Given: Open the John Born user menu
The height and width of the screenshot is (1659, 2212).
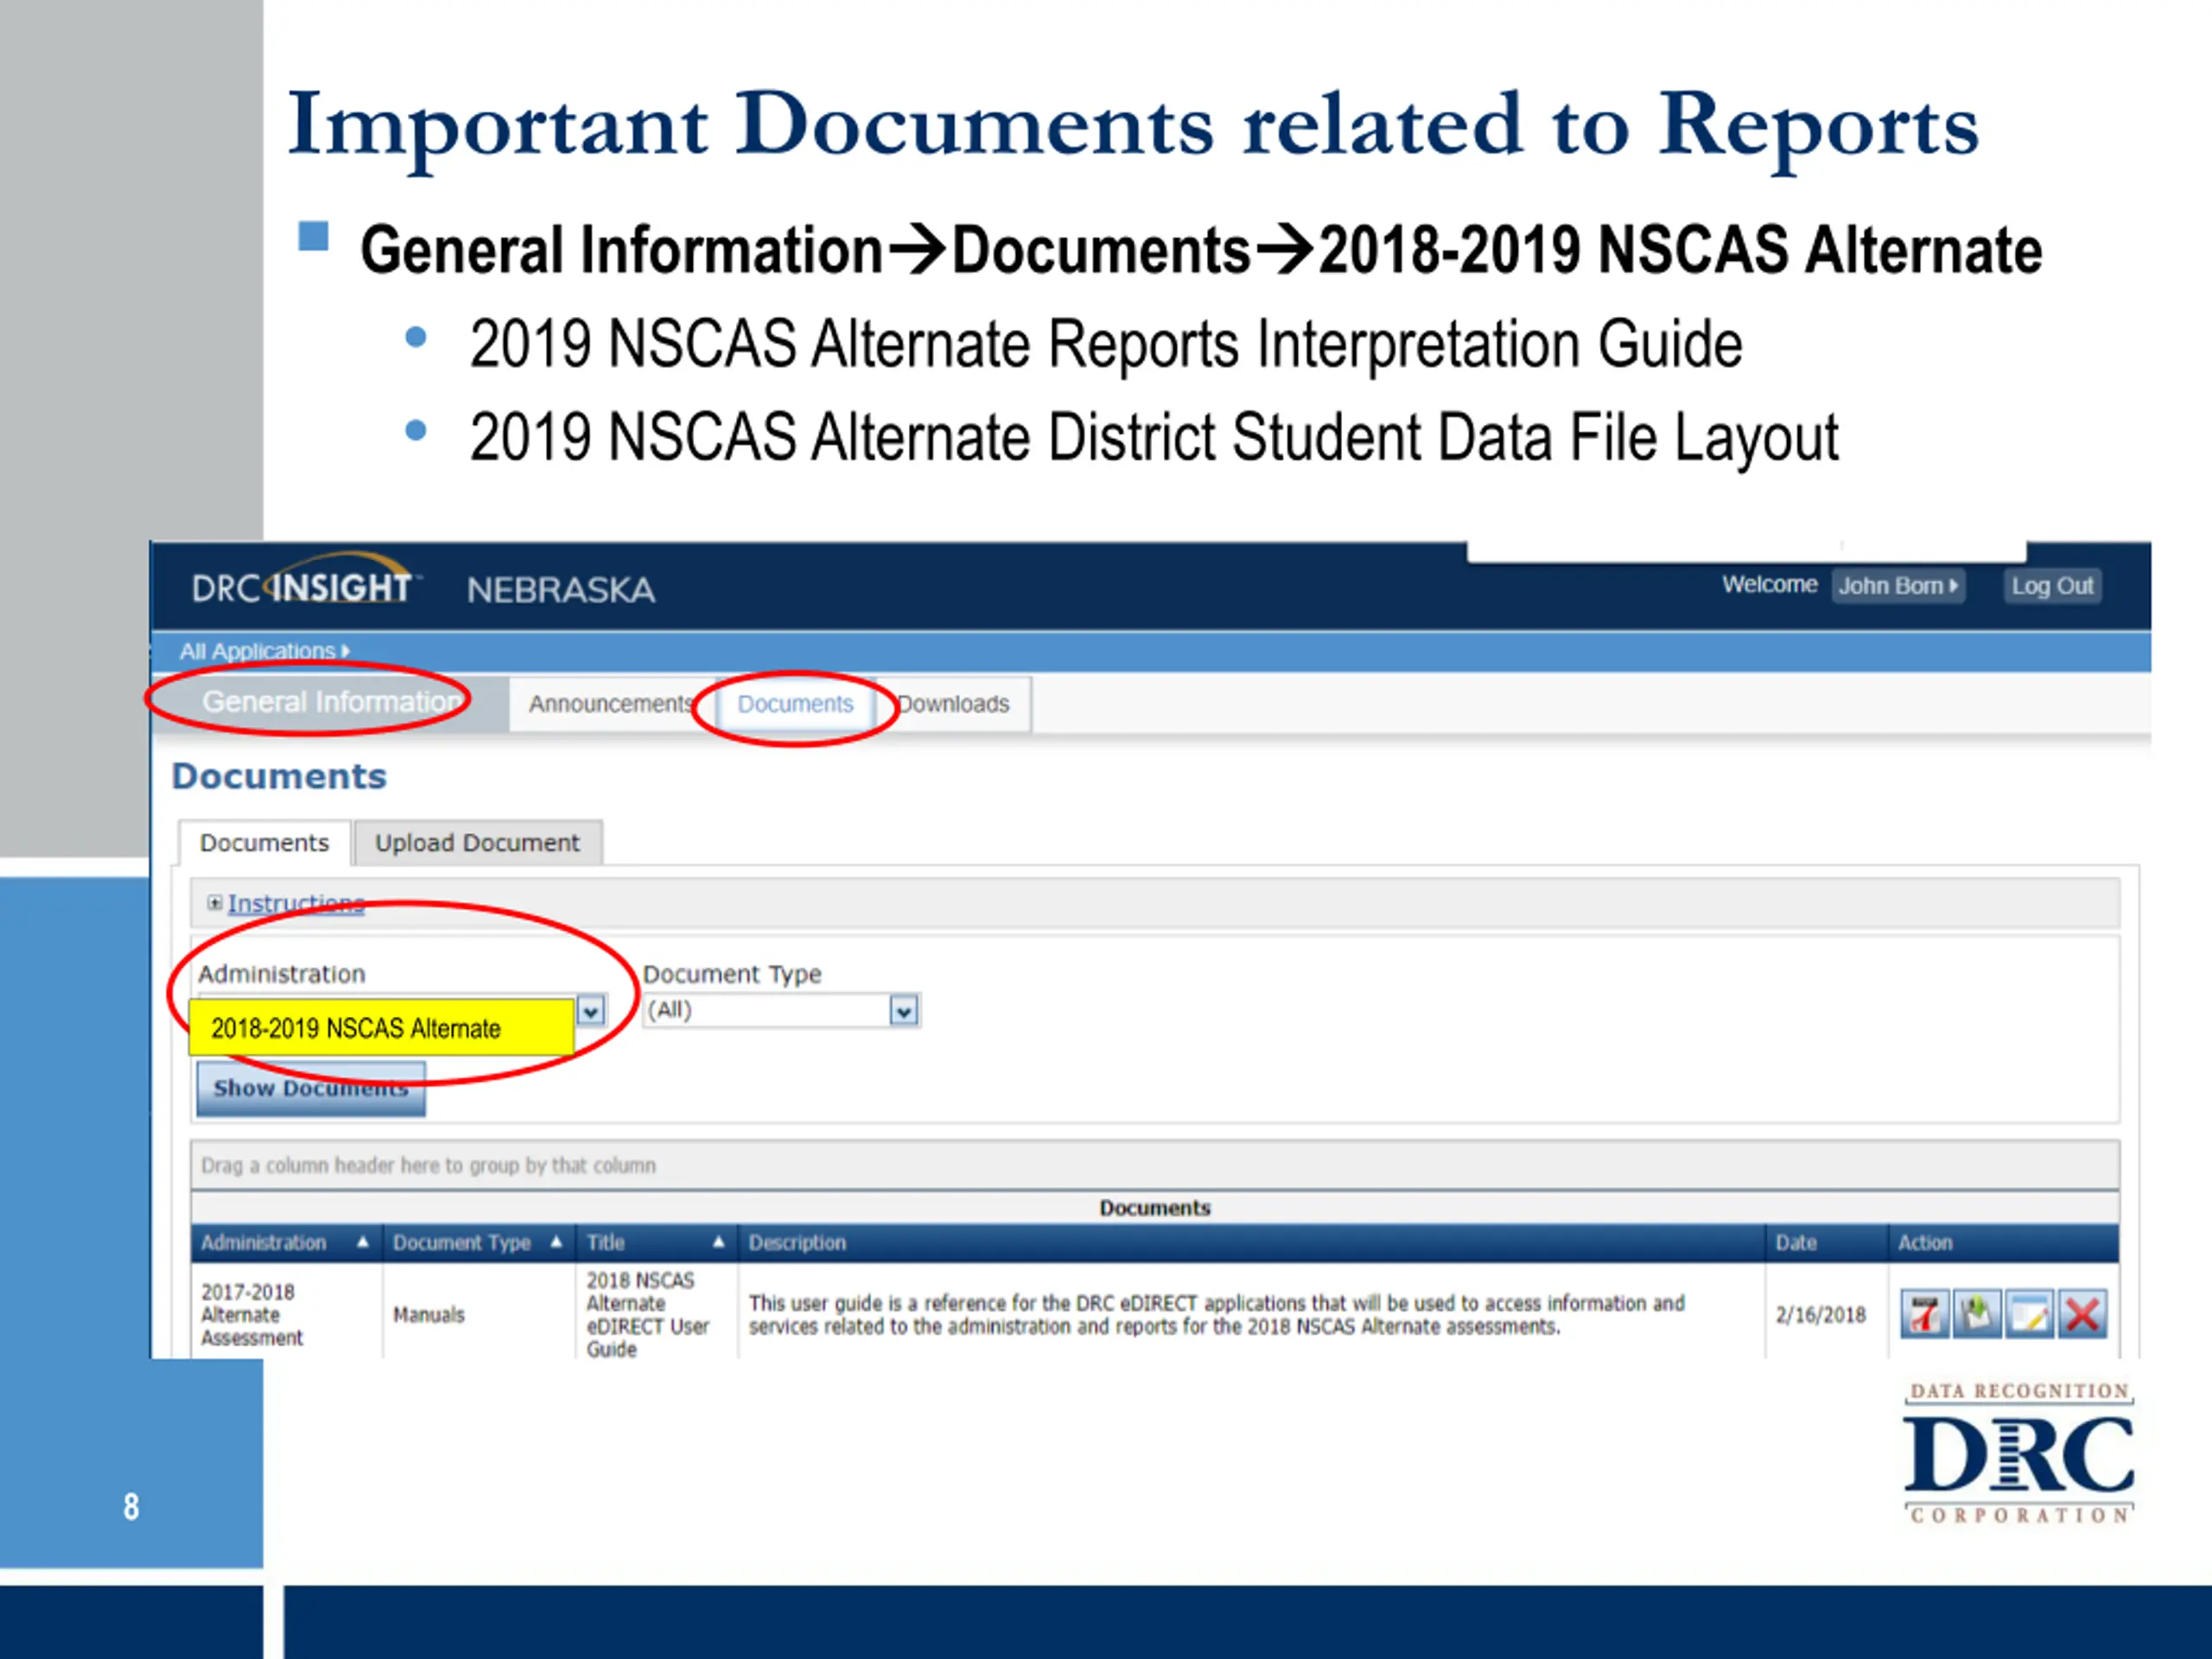Looking at the screenshot, I should click(1898, 586).
